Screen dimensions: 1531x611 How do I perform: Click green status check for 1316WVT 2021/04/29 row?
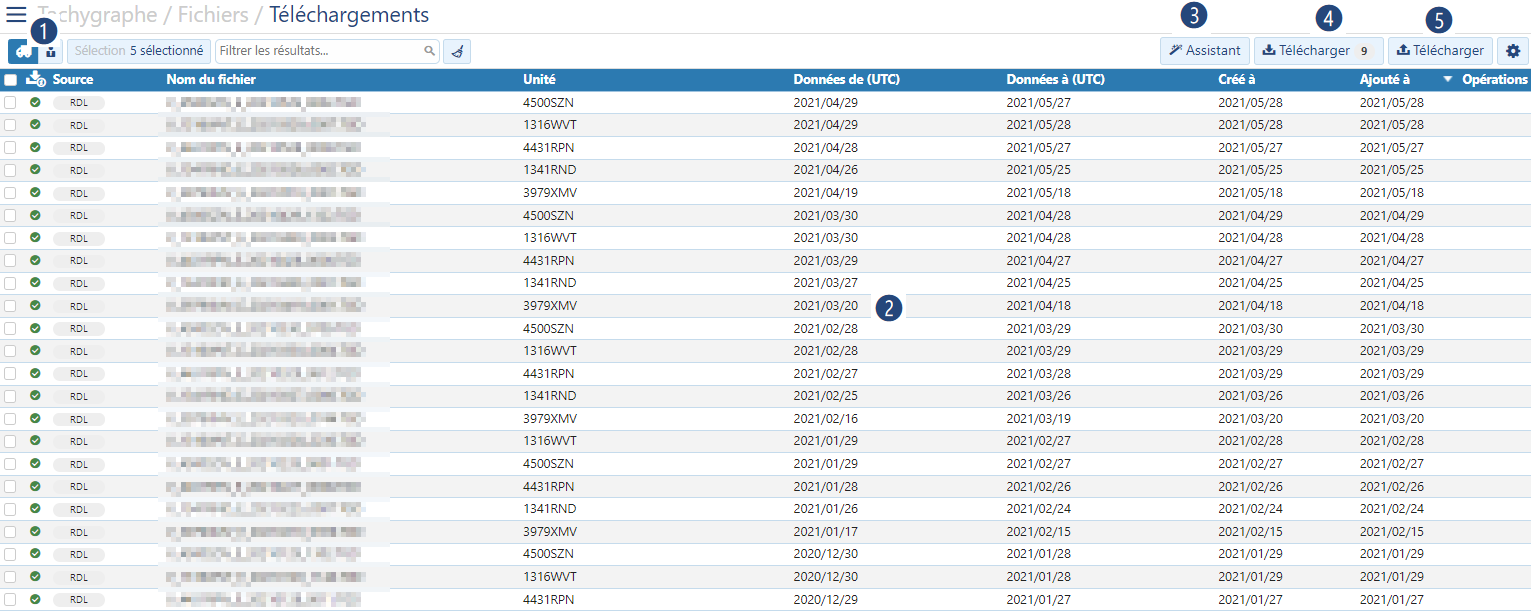click(35, 125)
